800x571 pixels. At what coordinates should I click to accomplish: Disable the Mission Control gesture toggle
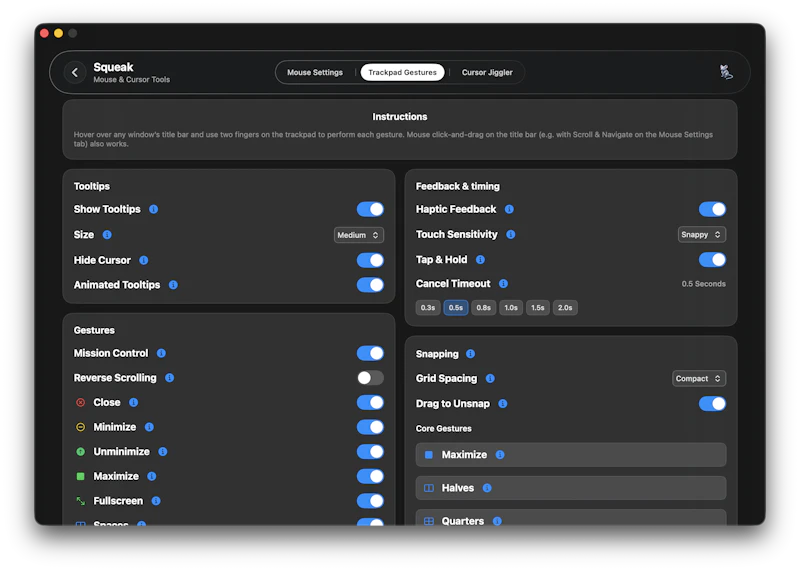(370, 353)
